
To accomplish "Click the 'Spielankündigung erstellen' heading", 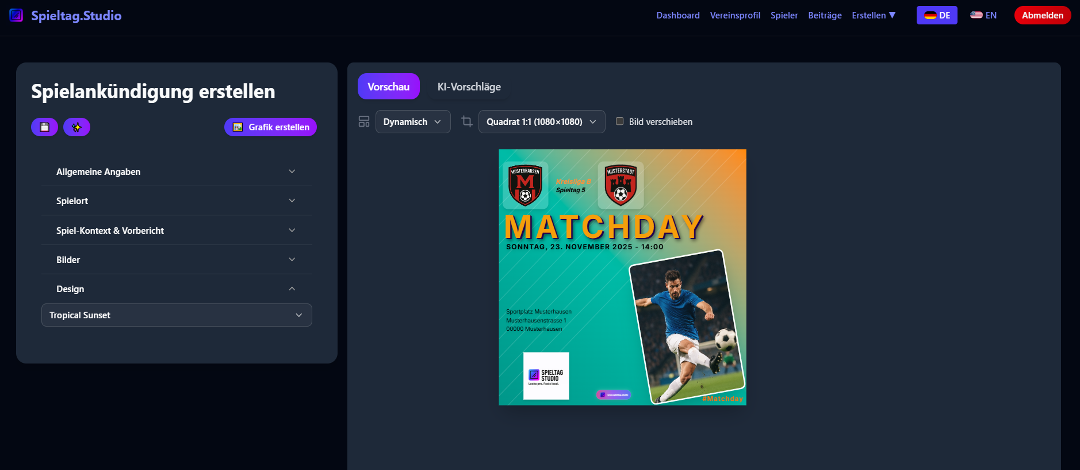I will click(x=153, y=91).
